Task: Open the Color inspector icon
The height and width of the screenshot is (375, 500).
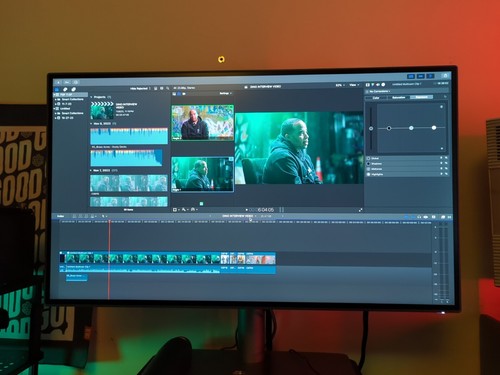Action: [373, 85]
